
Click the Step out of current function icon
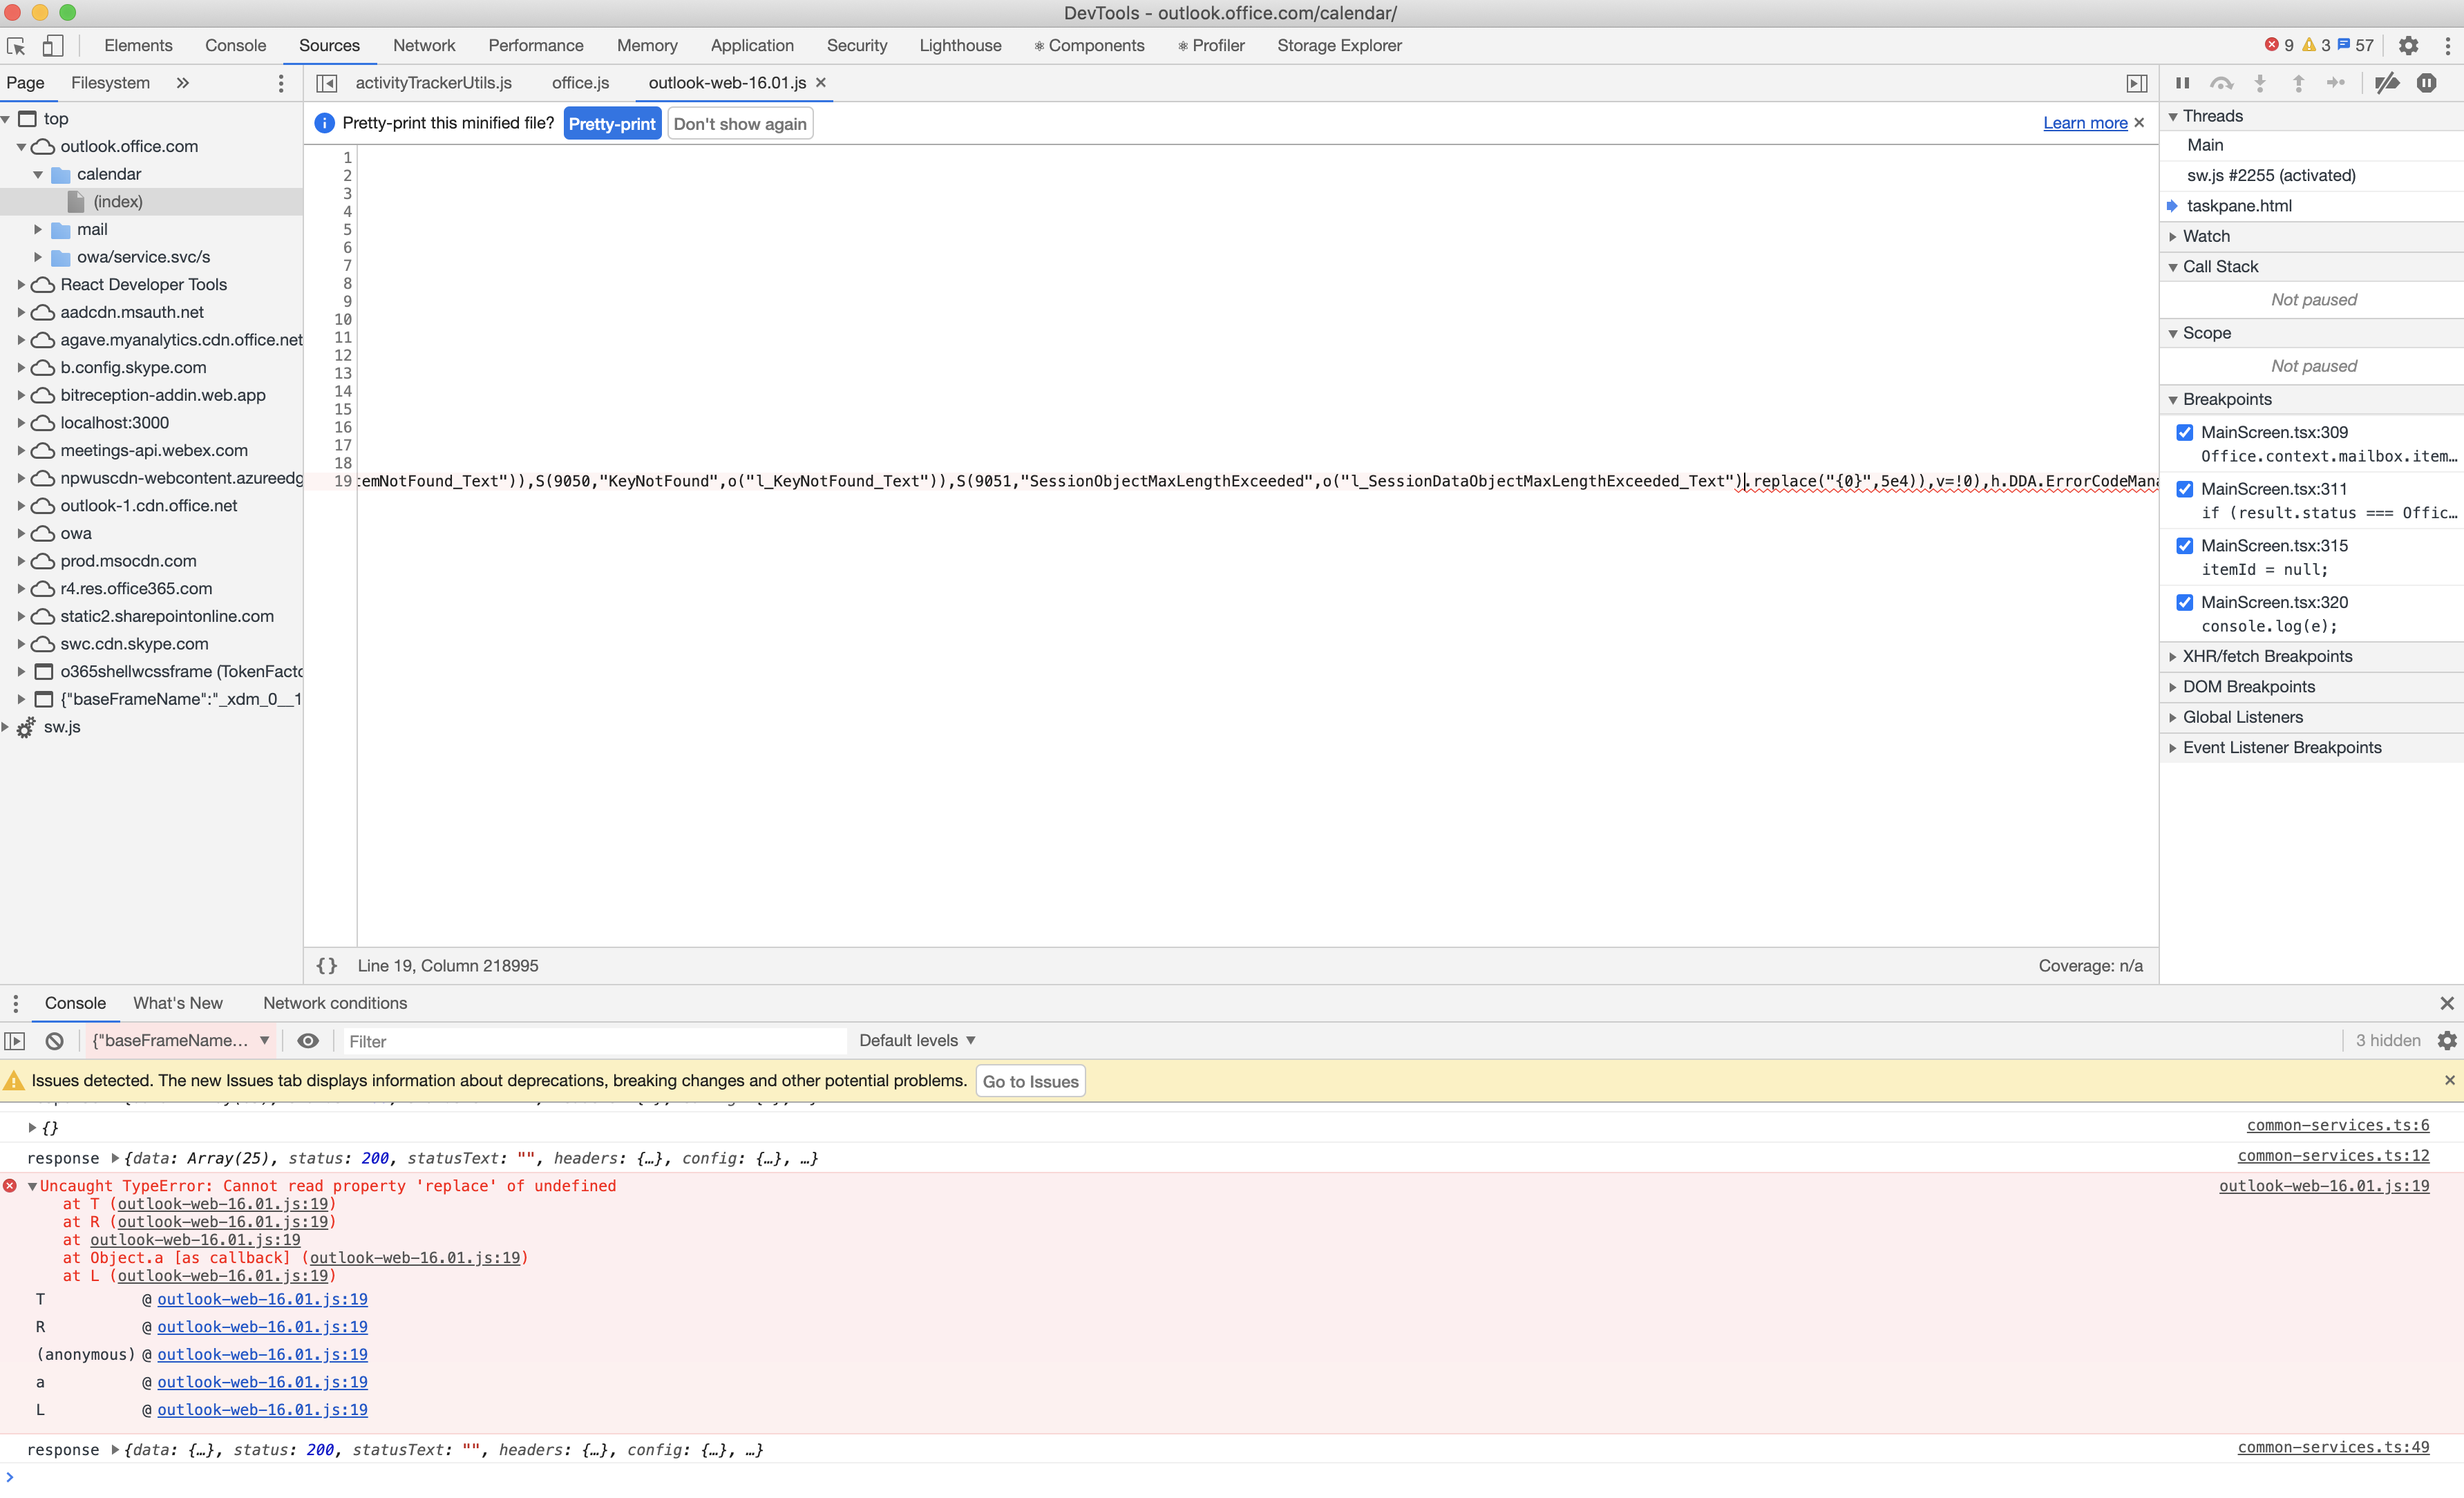tap(2298, 83)
